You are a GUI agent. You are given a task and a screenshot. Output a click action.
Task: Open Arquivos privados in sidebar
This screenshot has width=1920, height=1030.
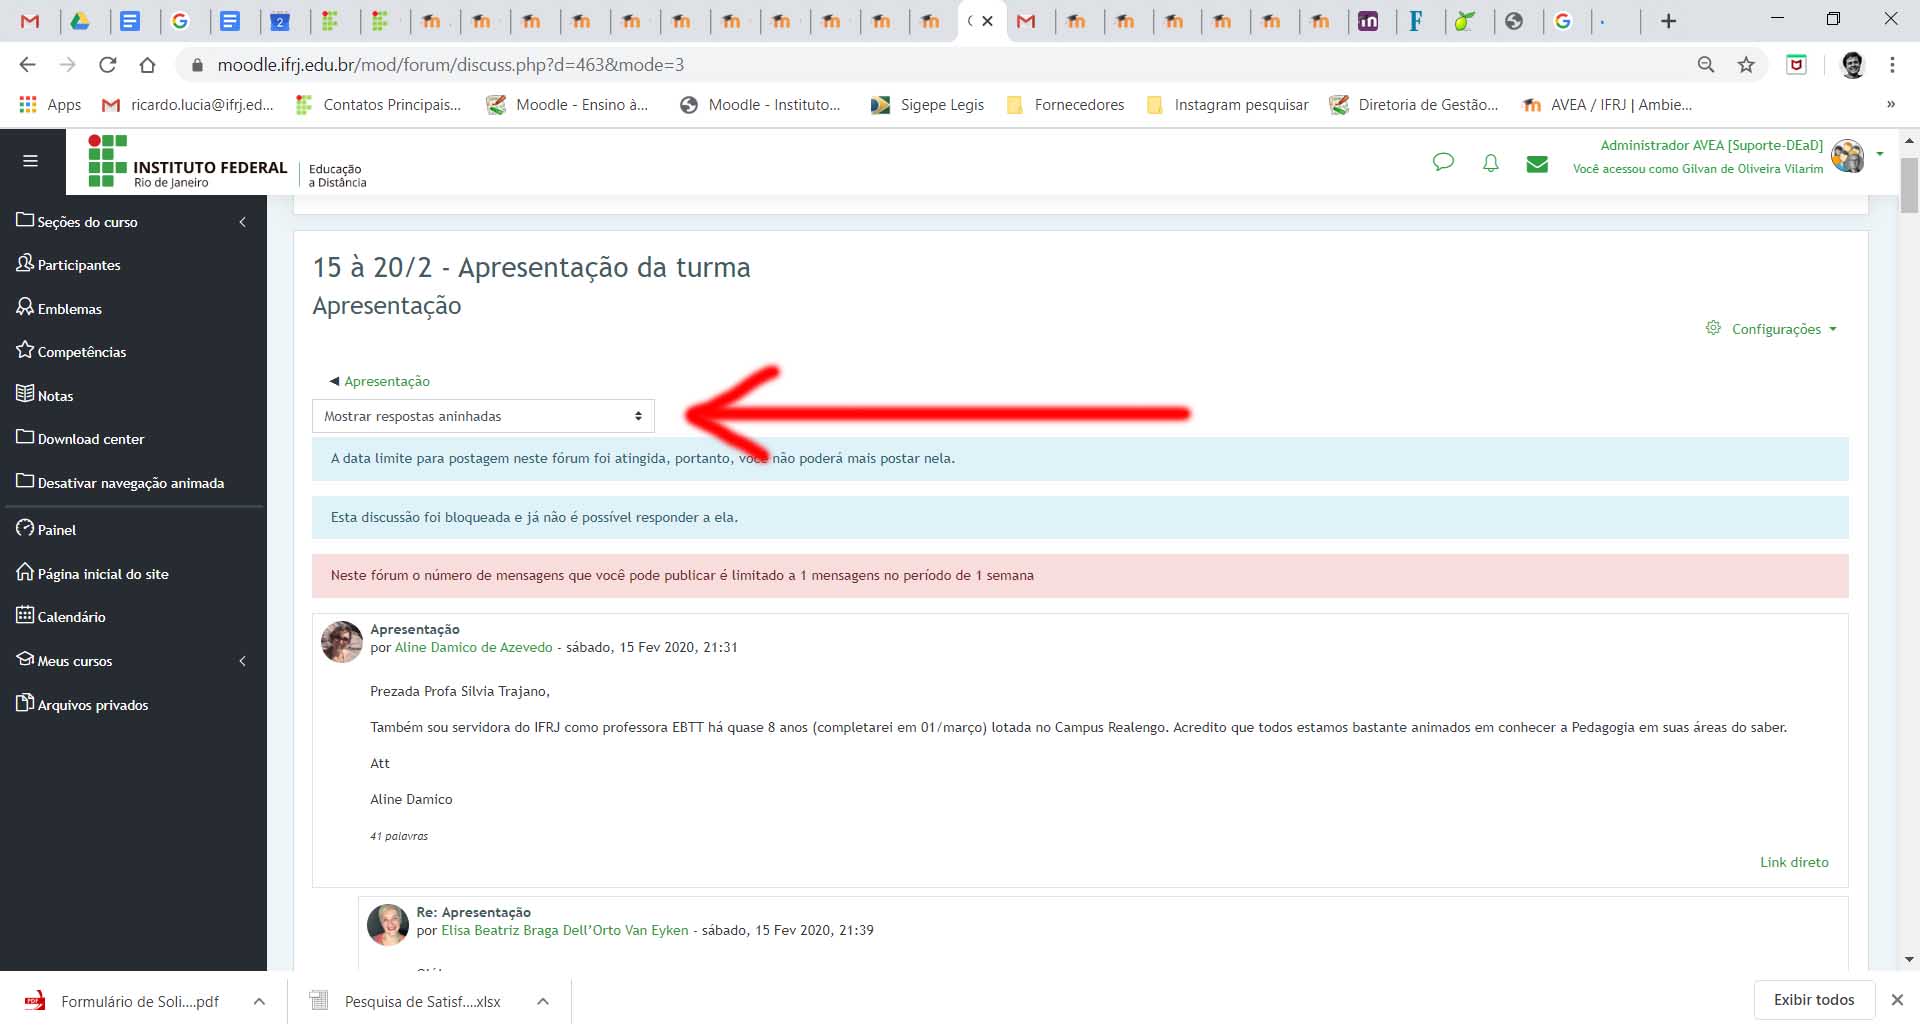tap(82, 705)
